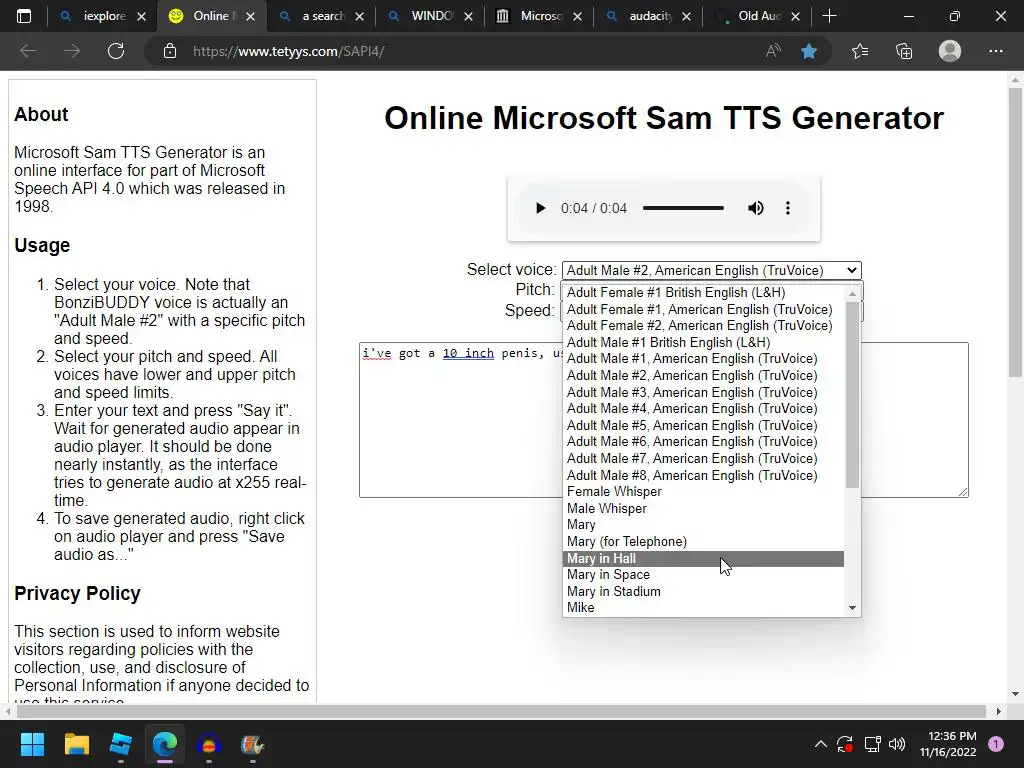
Task: Open the taskbar clock and date
Action: pyautogui.click(x=948, y=744)
